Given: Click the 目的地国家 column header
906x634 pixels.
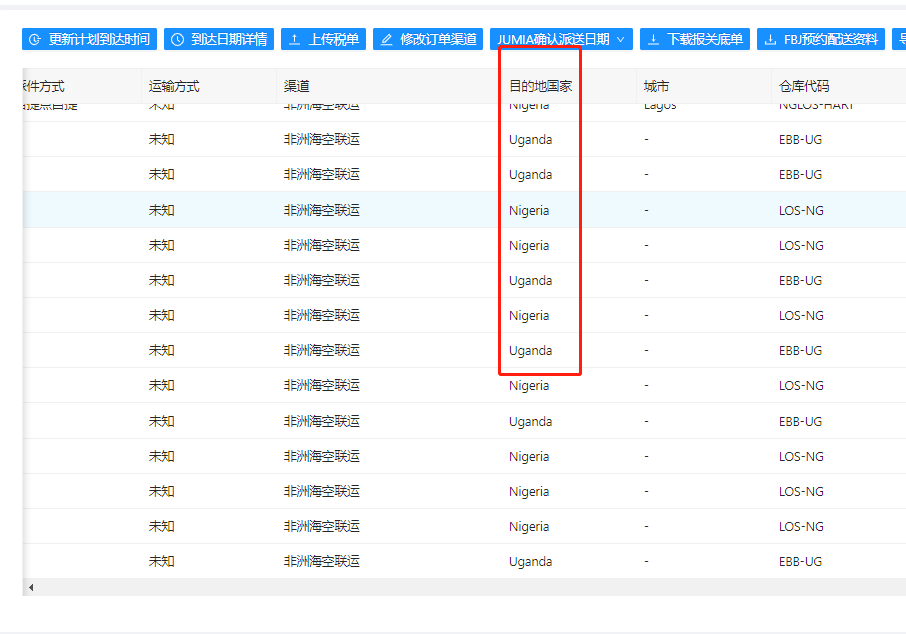Looking at the screenshot, I should point(540,87).
